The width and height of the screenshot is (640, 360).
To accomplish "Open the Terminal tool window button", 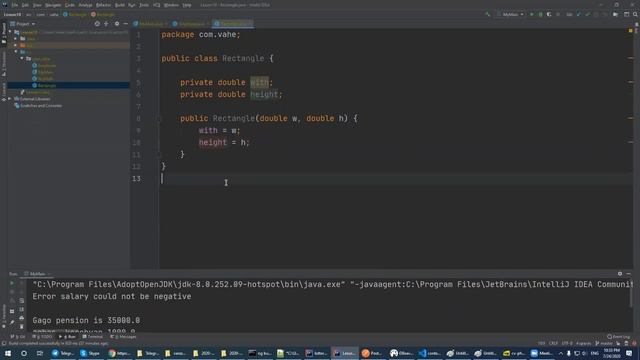I will 93,337.
